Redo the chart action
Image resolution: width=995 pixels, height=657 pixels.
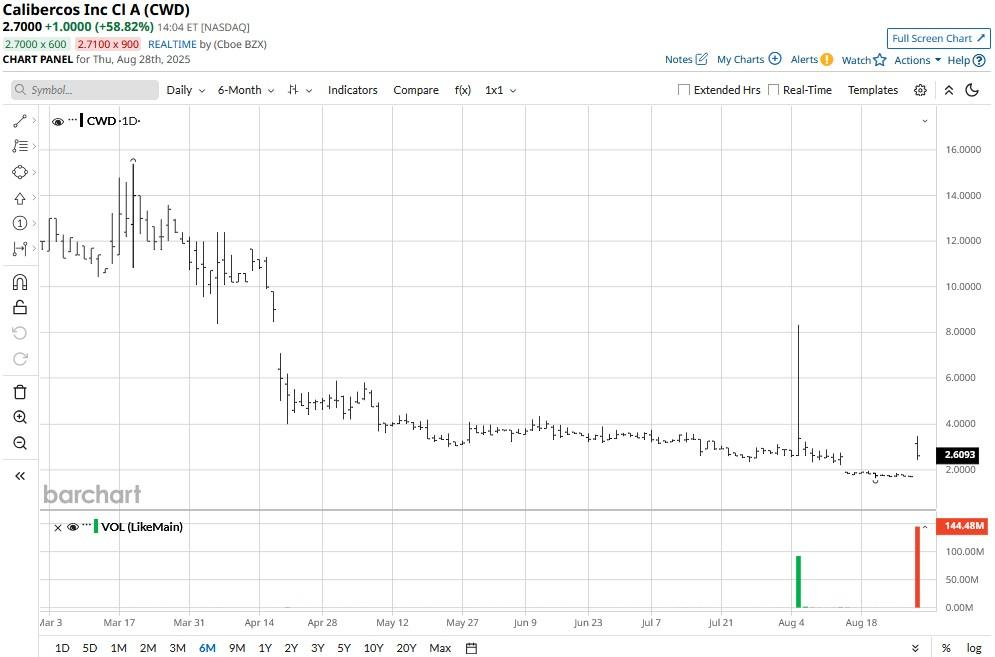(x=20, y=359)
